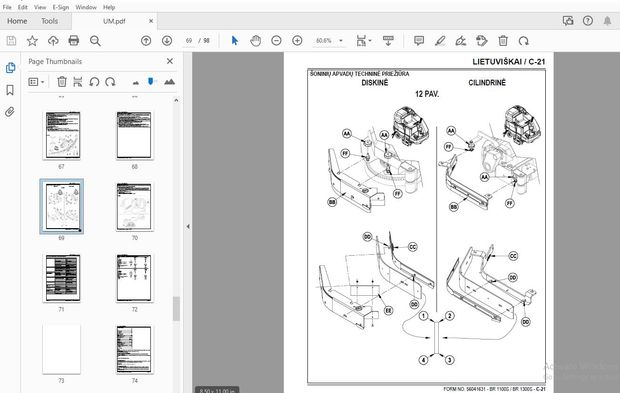Open the Find text search icon
620x393 pixels.
pyautogui.click(x=95, y=40)
